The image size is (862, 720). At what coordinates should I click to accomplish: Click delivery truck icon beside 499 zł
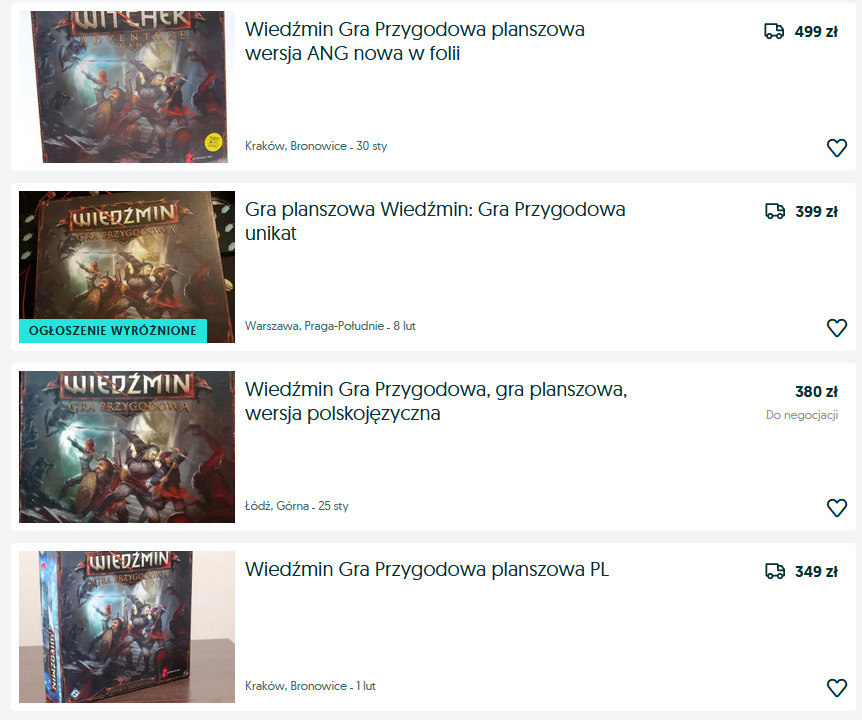774,31
